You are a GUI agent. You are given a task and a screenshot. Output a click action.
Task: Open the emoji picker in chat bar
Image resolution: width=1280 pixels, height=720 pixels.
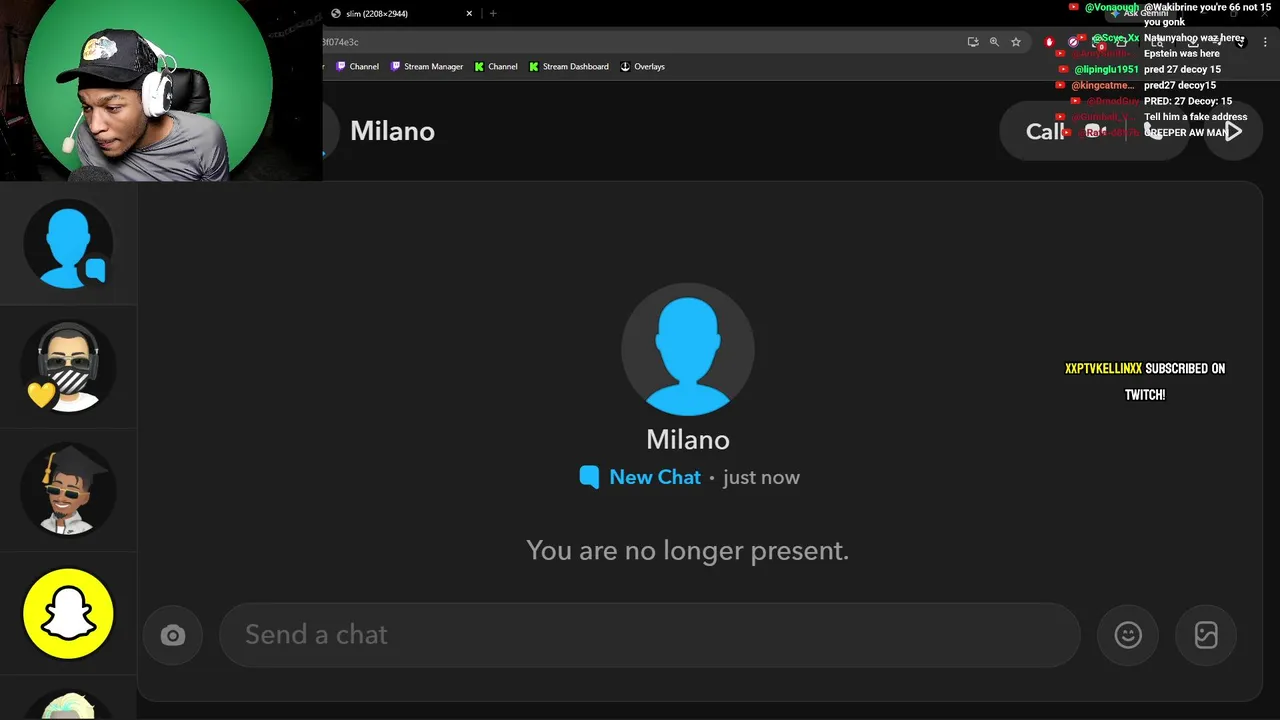[1128, 635]
